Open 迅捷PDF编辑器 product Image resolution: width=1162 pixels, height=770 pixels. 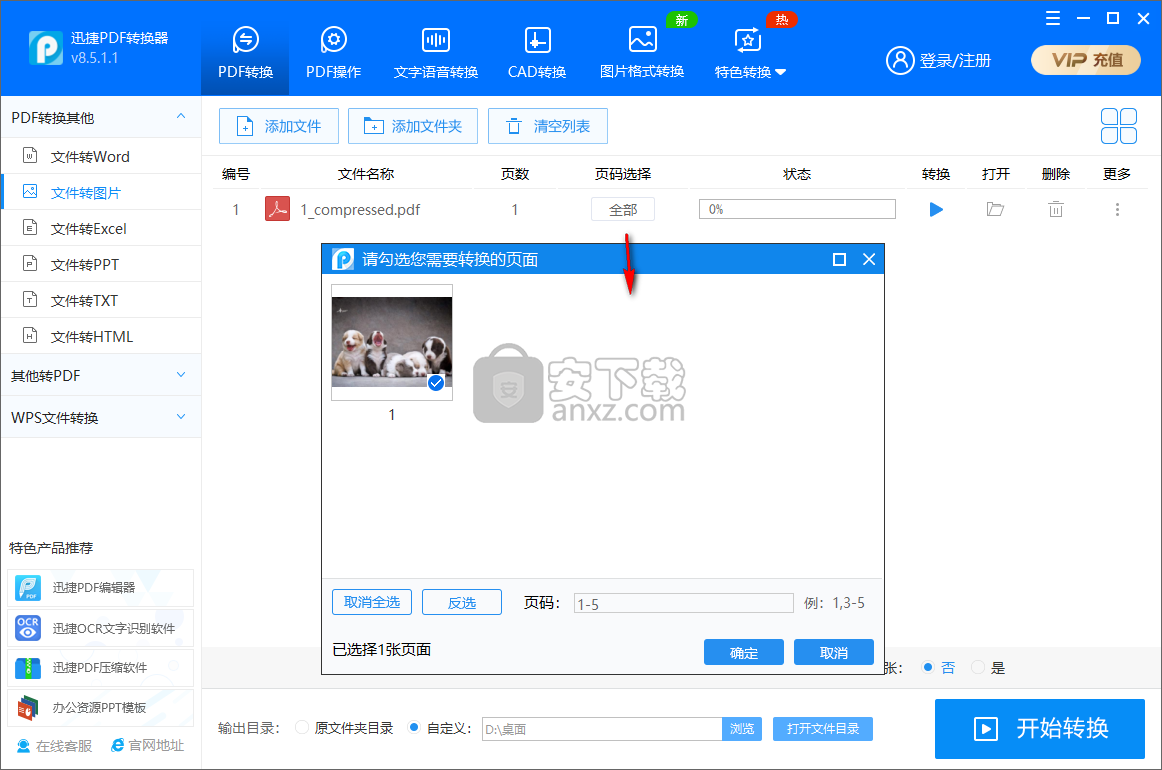point(101,588)
